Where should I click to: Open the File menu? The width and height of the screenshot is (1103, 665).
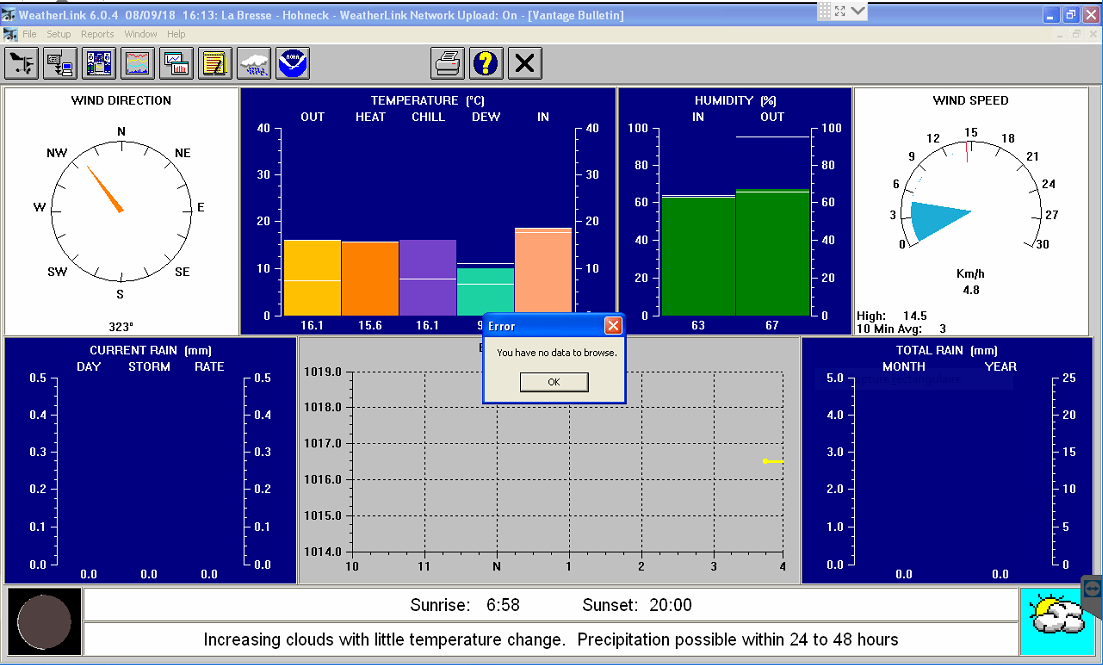click(x=30, y=34)
